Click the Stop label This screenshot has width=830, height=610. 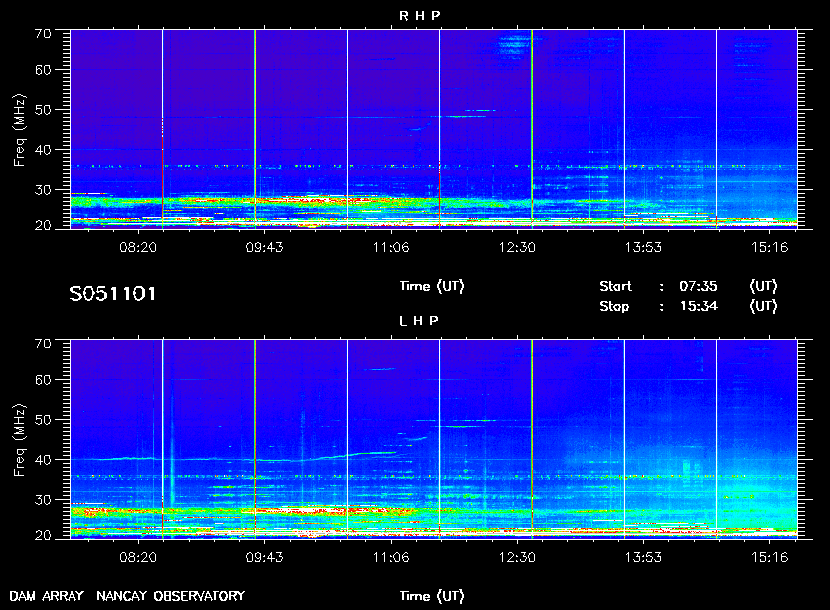point(614,306)
